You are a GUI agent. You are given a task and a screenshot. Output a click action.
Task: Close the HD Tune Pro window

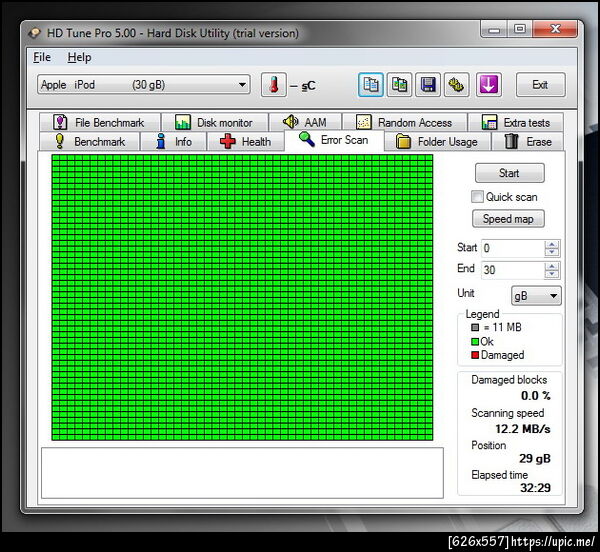point(554,30)
